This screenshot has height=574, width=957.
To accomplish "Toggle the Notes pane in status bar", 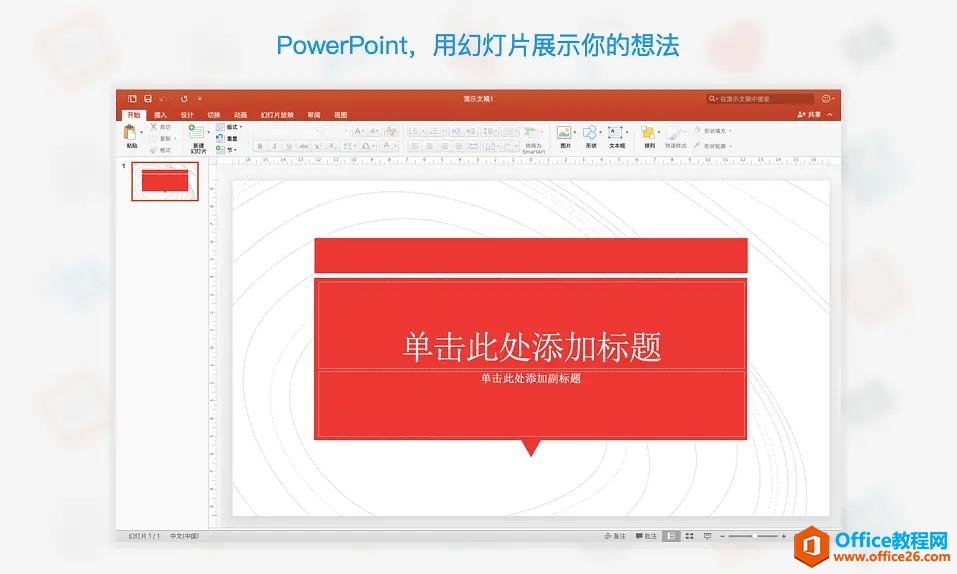I will click(x=615, y=536).
